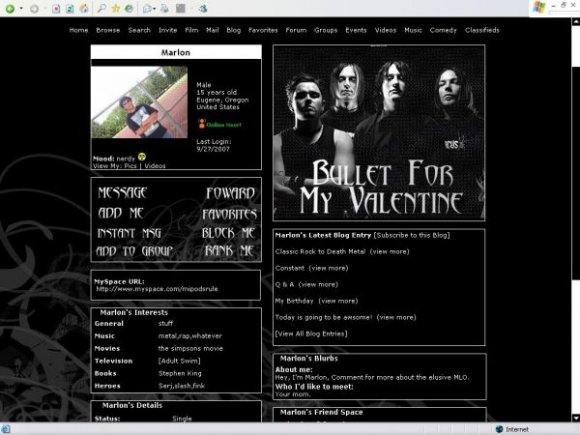
Task: Expand the Mail icon dropdown arrow
Action: click(x=154, y=9)
